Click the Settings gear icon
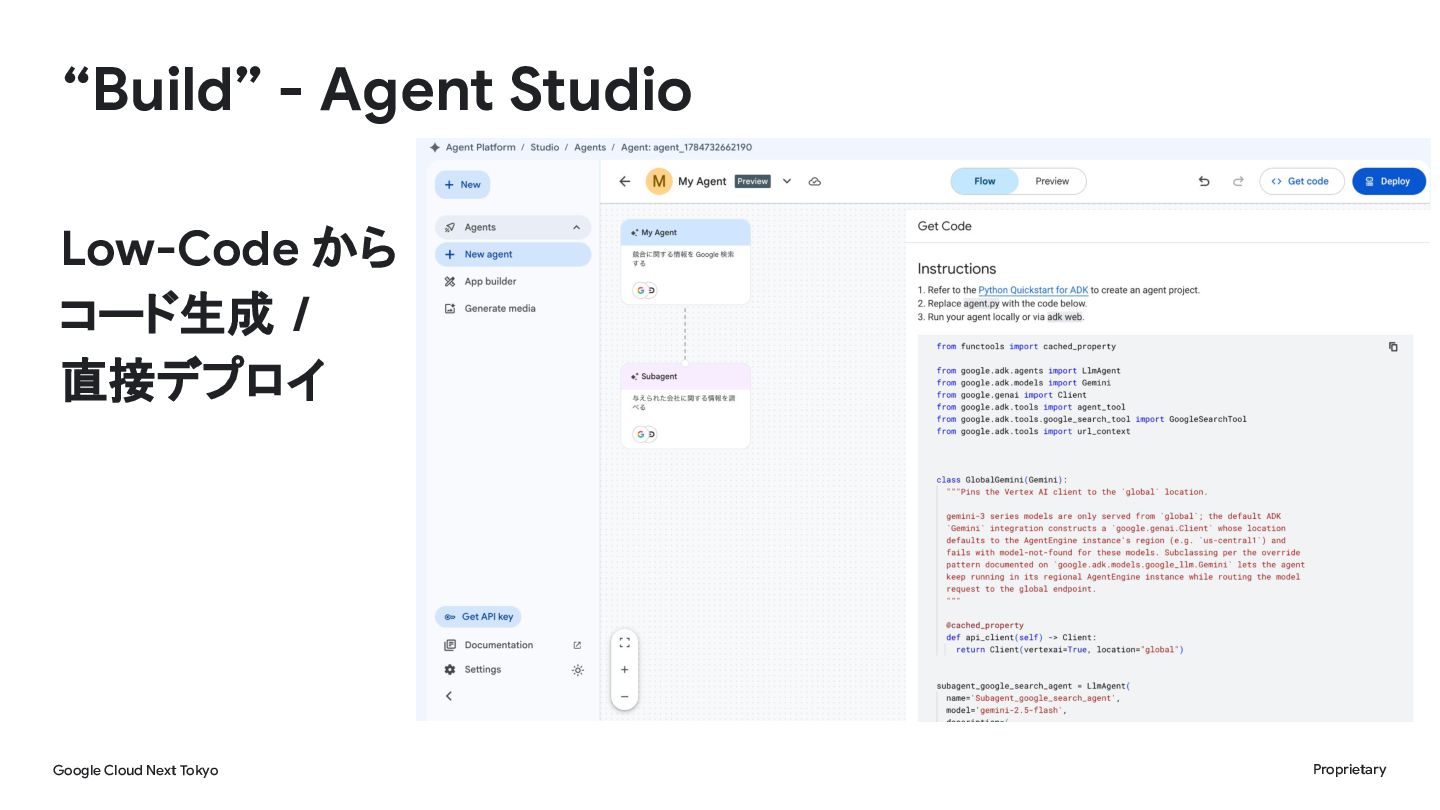 [450, 670]
